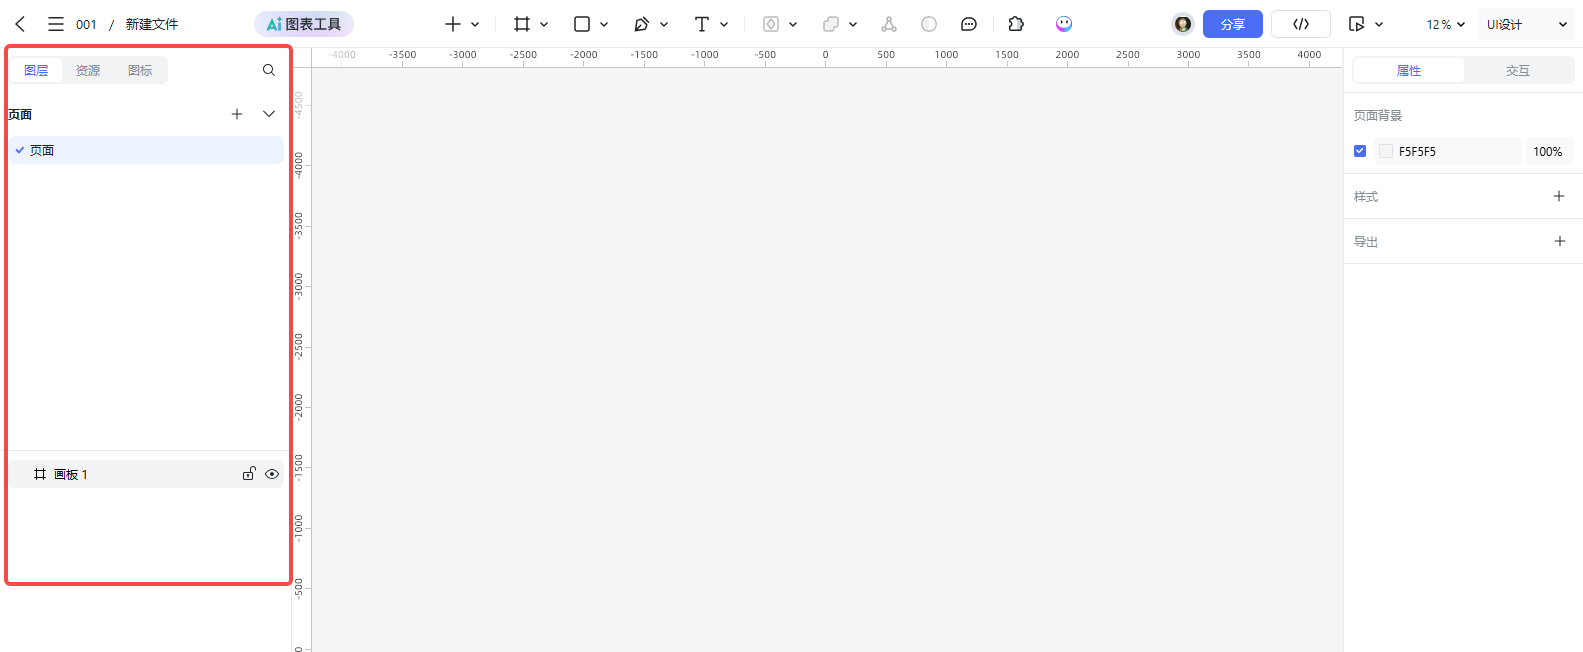Click the boolean operation icon
This screenshot has width=1583, height=652.
[831, 24]
